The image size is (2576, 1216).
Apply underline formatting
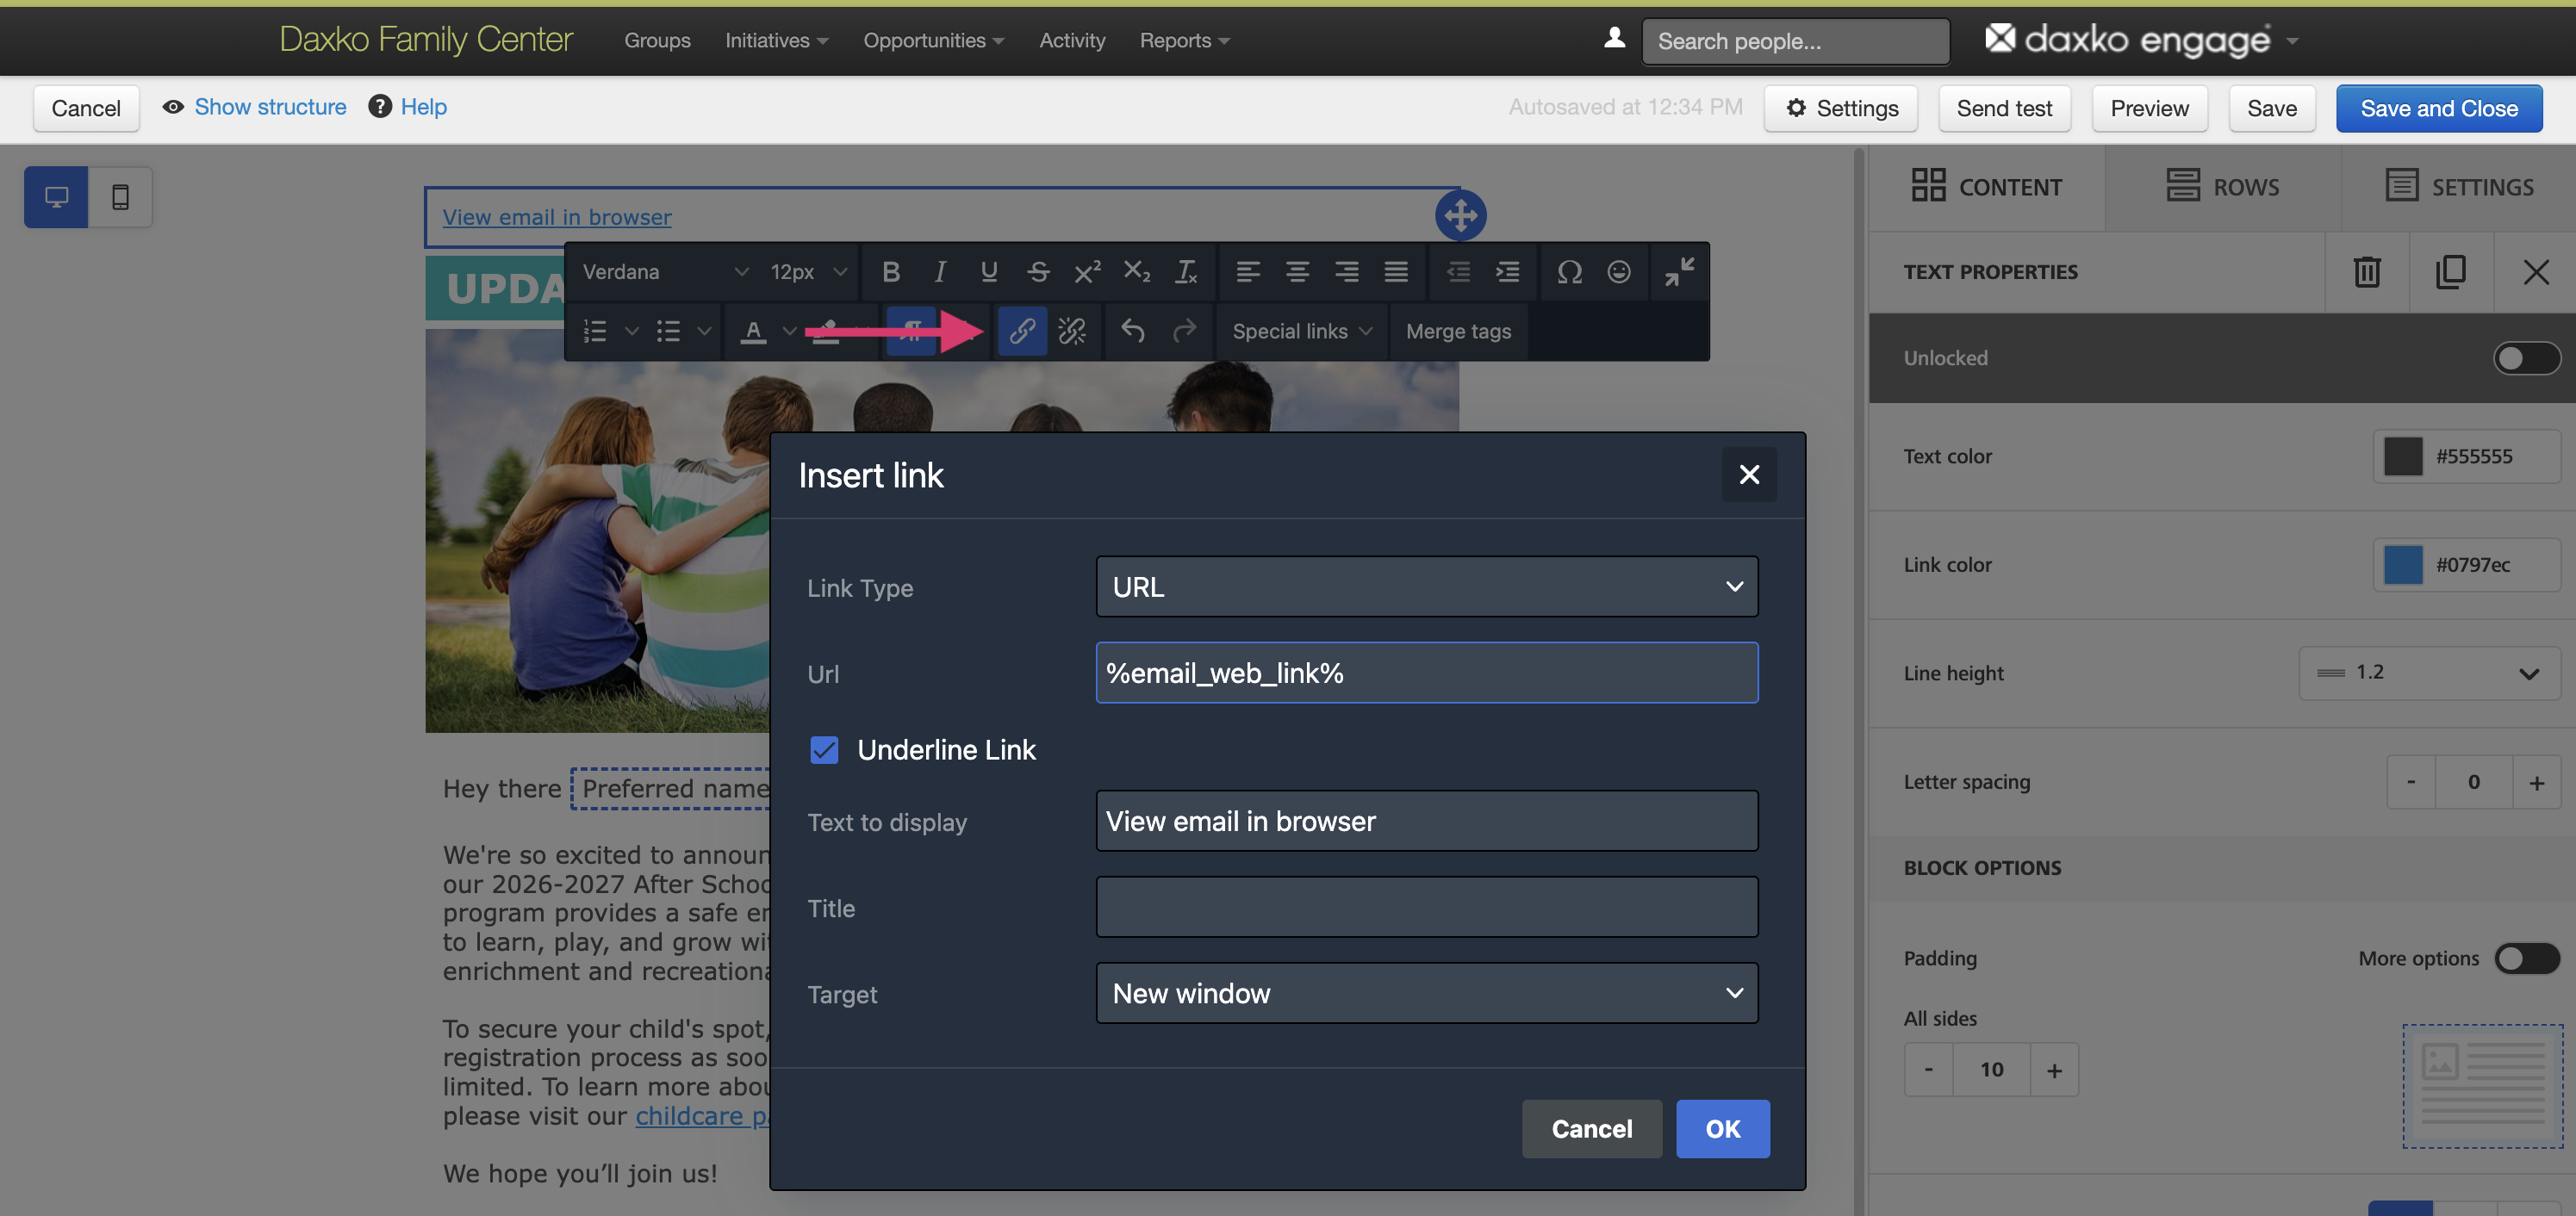tap(988, 272)
